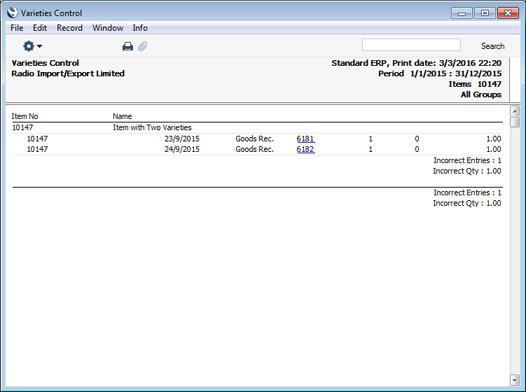Click the date 23/9/2015
This screenshot has width=526, height=392.
(x=182, y=139)
